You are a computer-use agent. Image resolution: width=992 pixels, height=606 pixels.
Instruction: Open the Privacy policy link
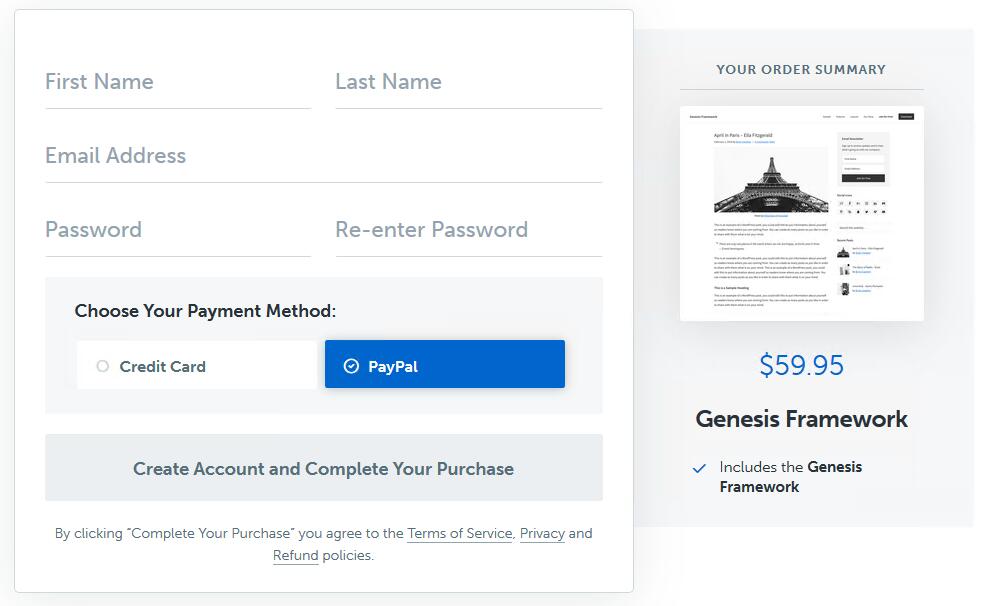coord(542,533)
